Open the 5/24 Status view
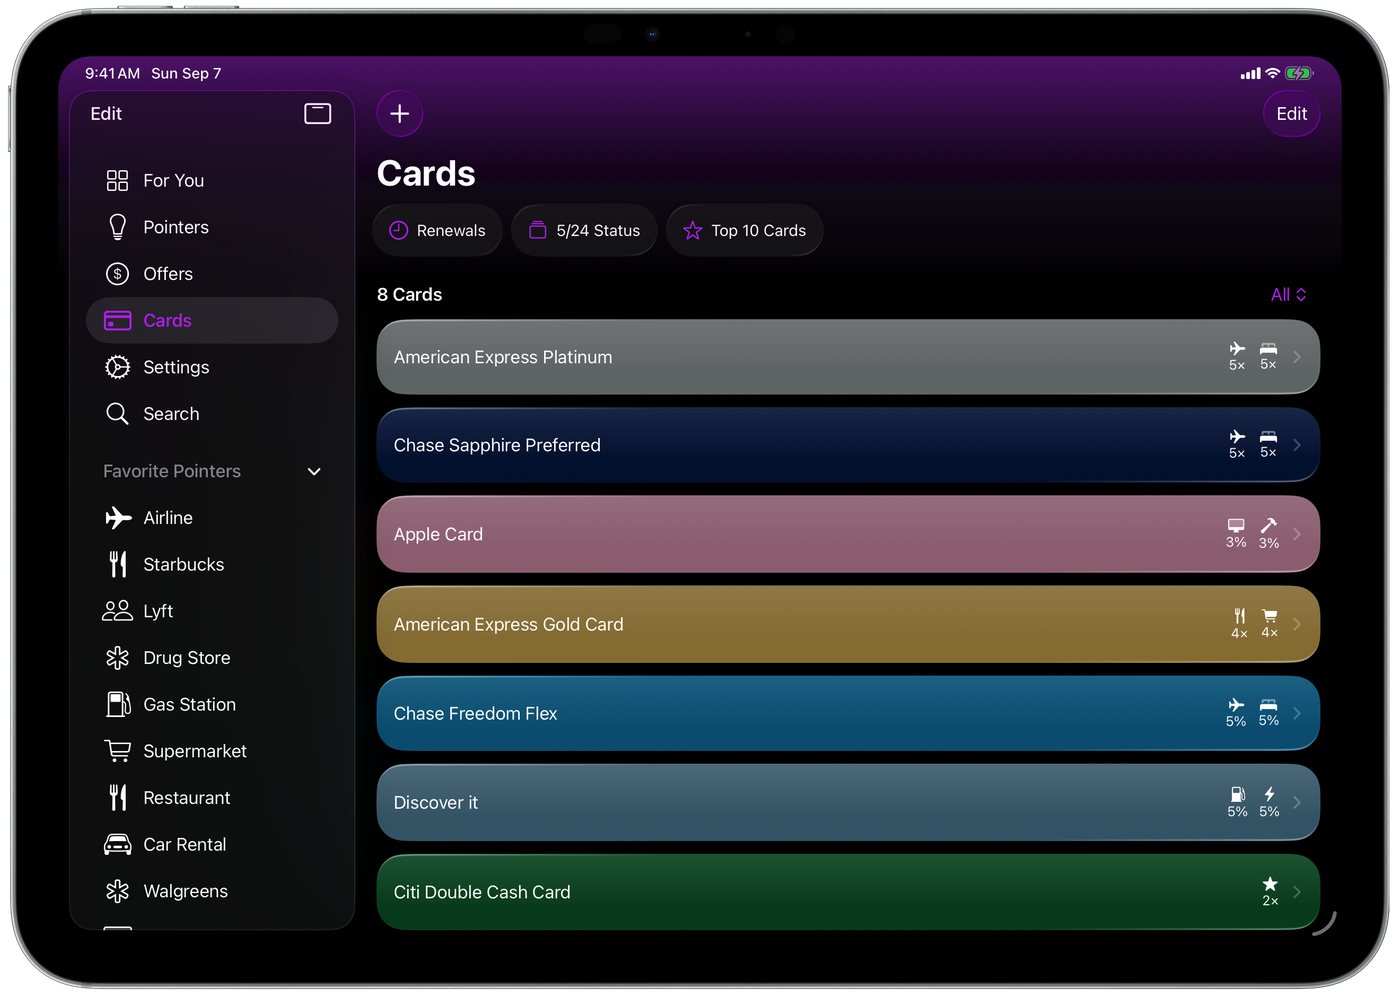Screen dimensions: 1400x997 584,231
